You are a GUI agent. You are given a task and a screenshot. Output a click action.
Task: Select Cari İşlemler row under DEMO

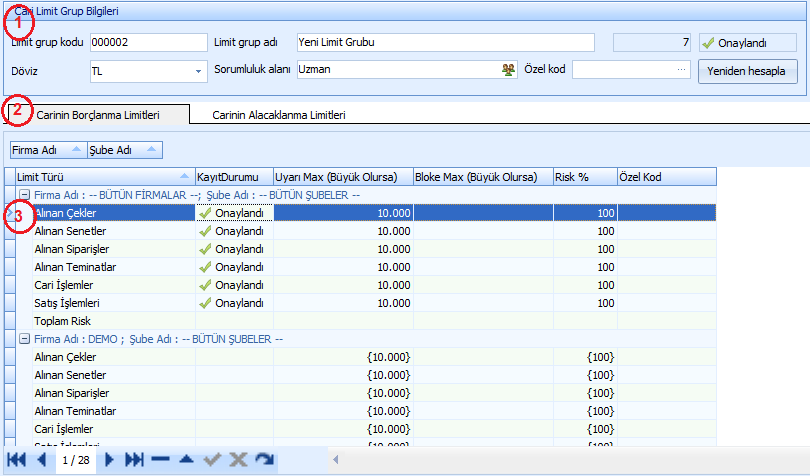click(366, 429)
